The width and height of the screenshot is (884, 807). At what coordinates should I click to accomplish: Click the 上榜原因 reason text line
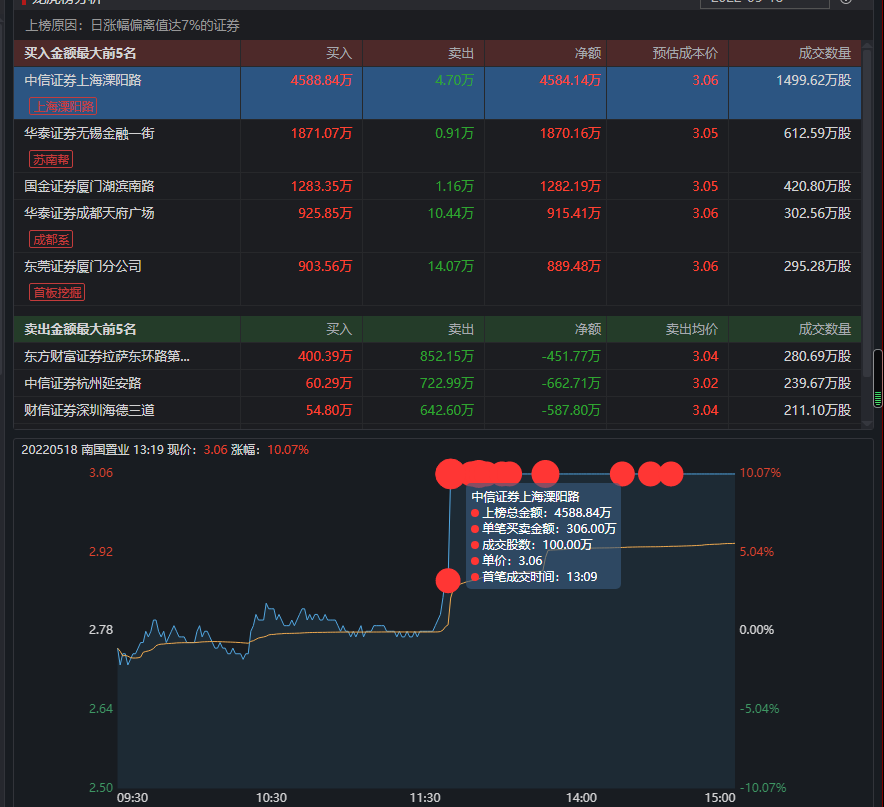click(132, 25)
